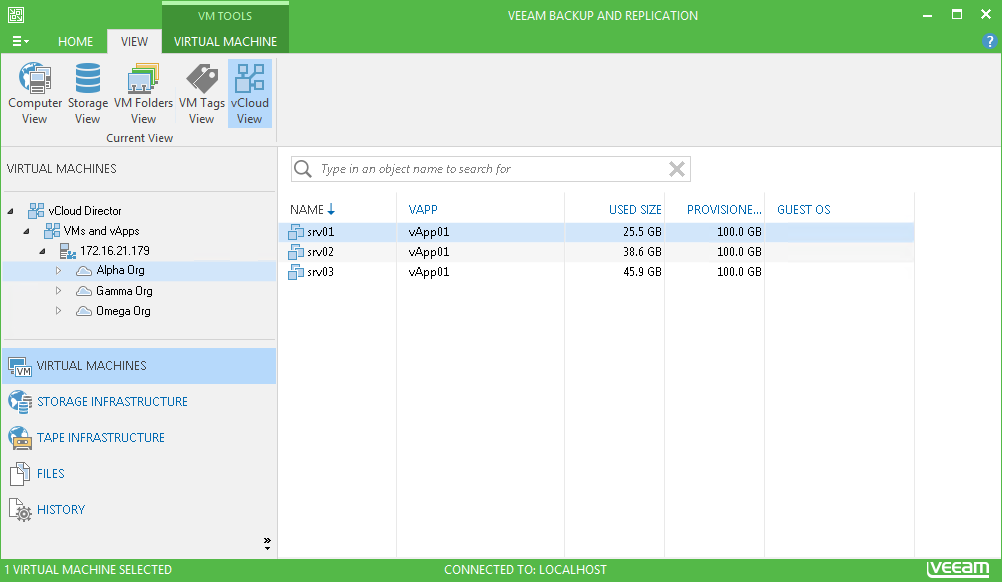Open the main application menu button
This screenshot has width=1002, height=582.
pyautogui.click(x=20, y=42)
